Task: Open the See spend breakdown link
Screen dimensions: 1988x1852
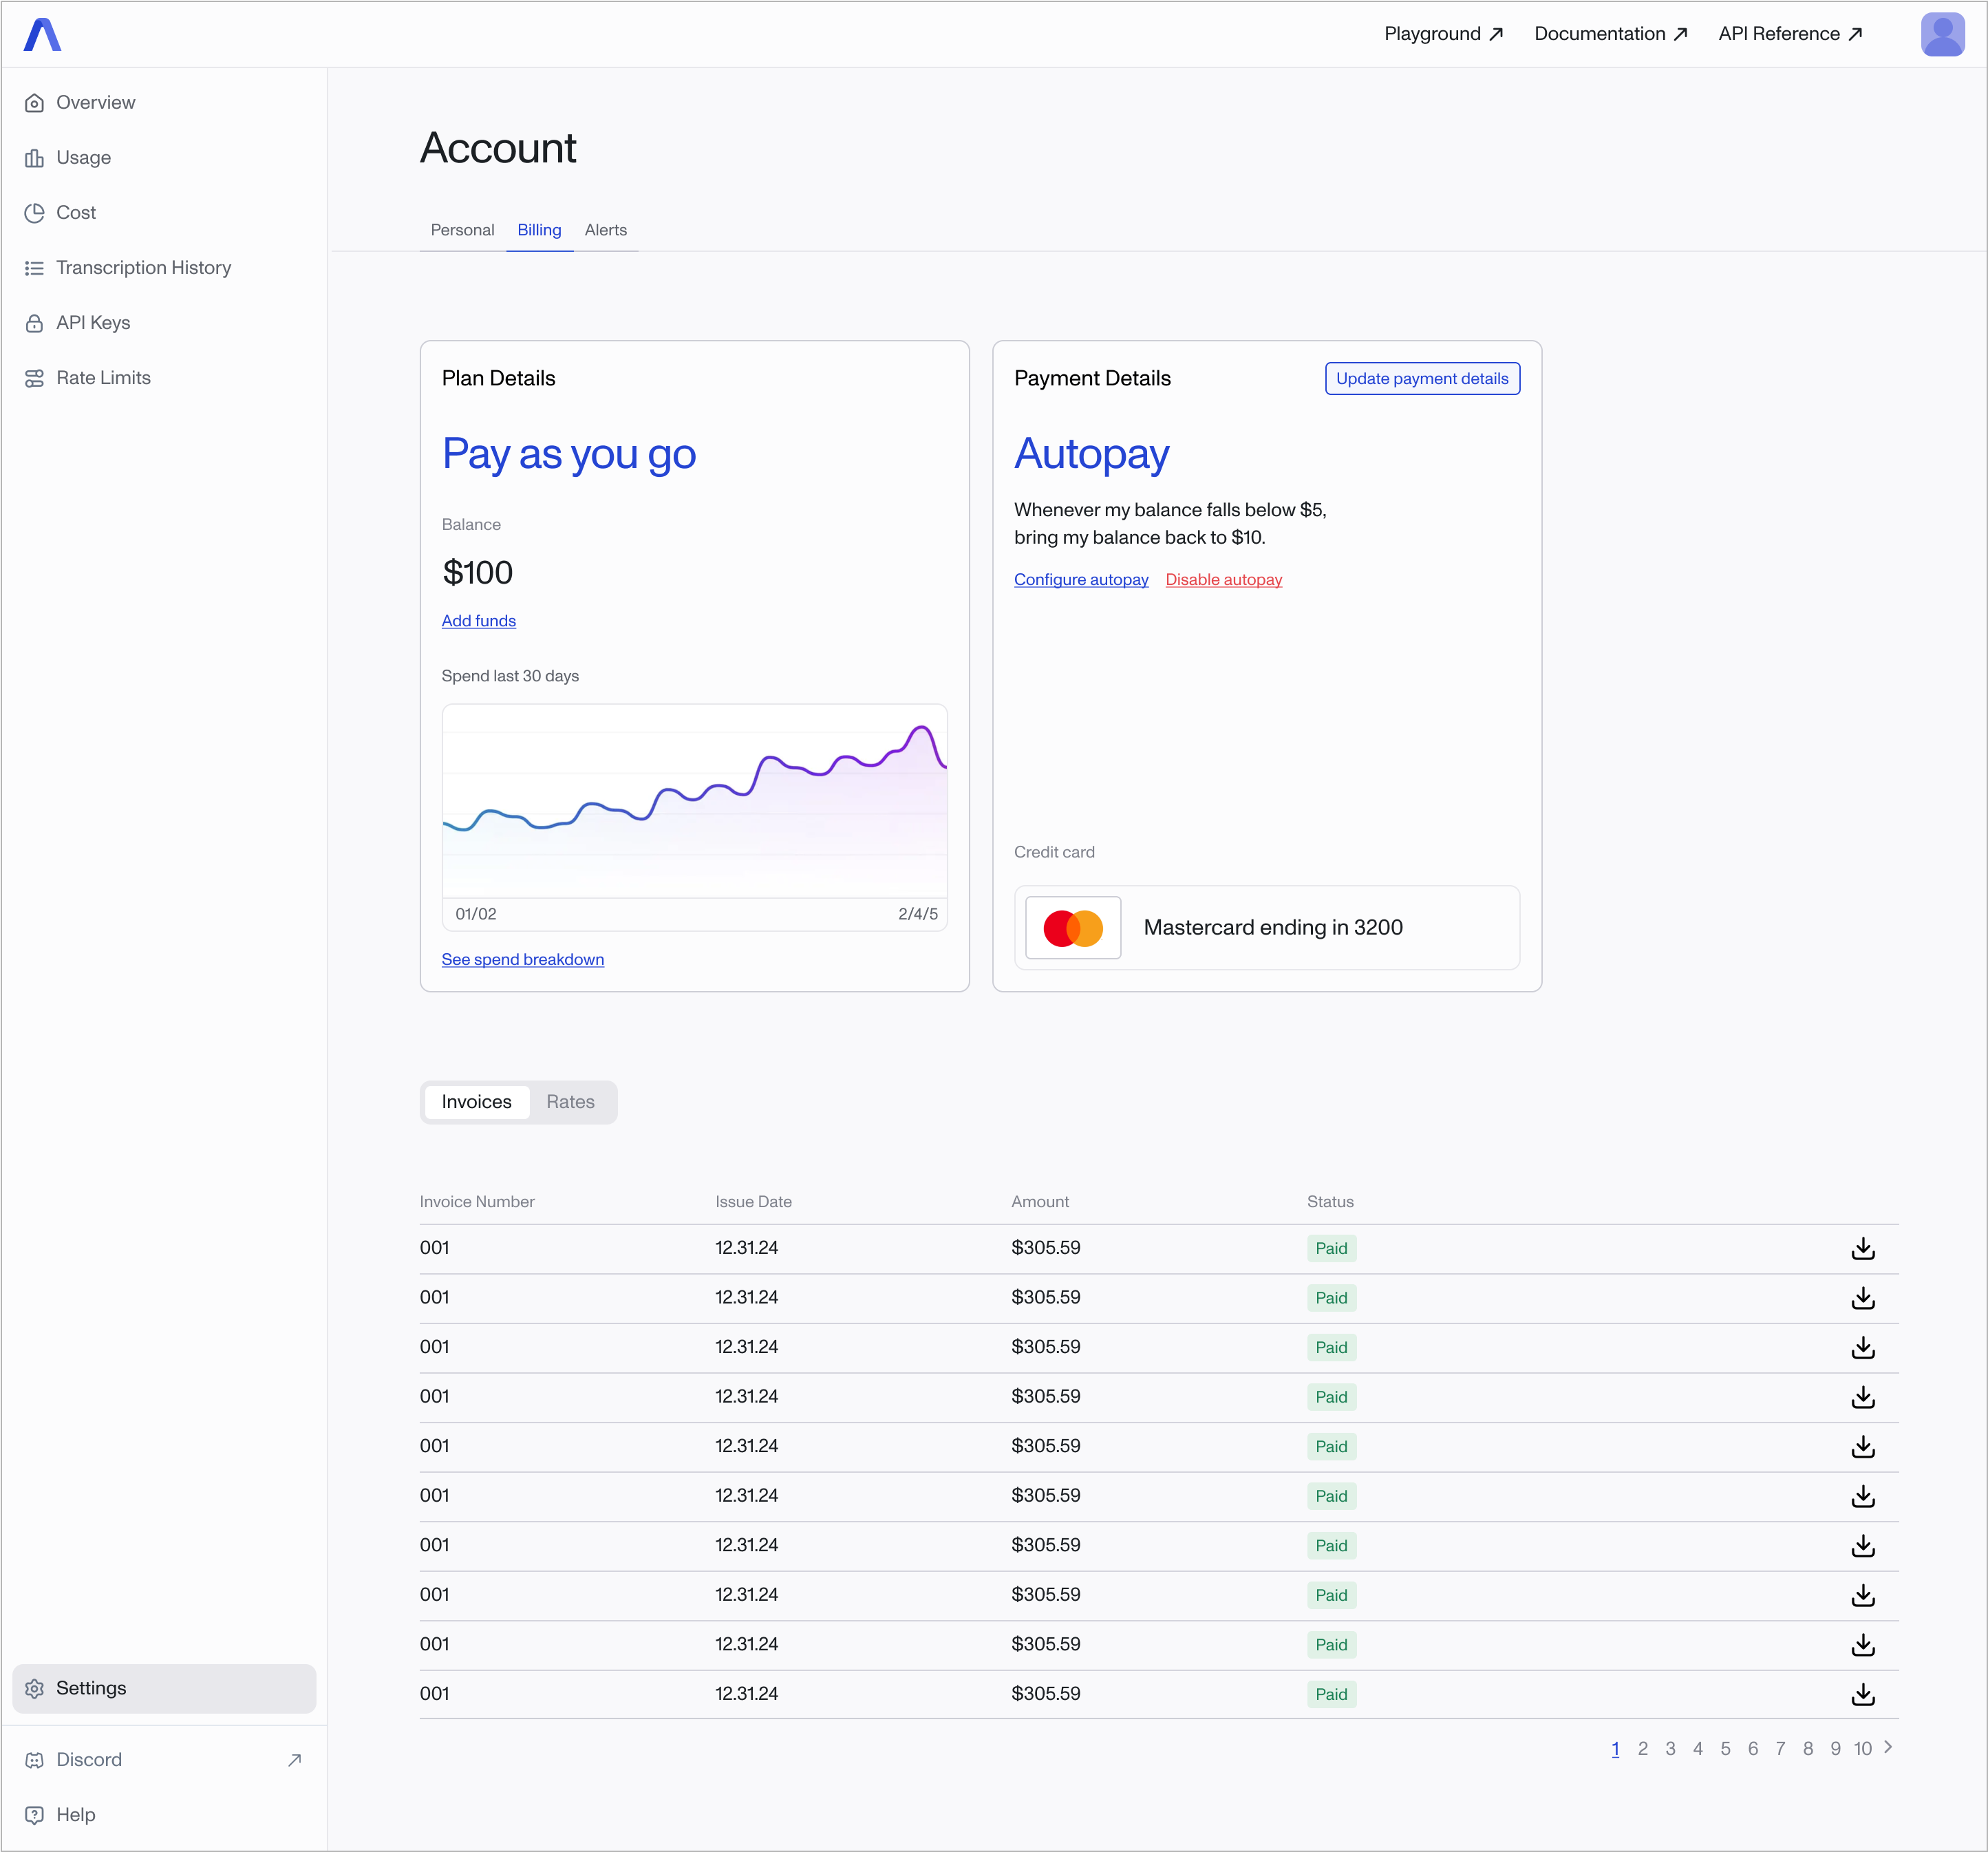Action: [x=522, y=960]
